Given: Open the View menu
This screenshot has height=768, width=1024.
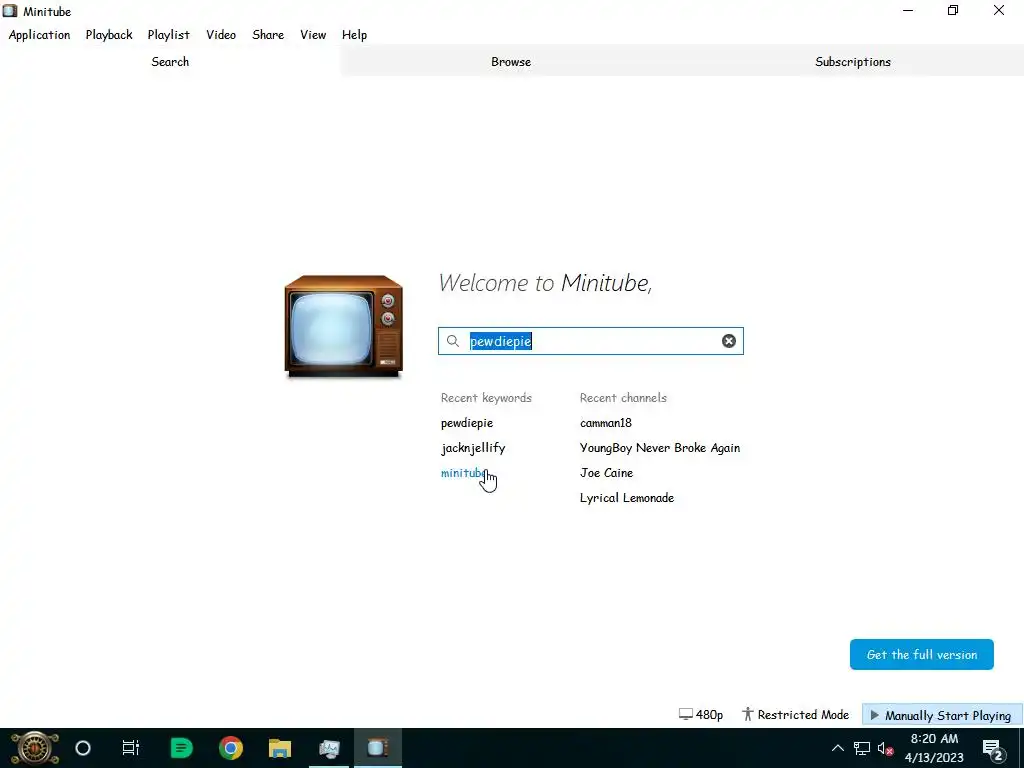Looking at the screenshot, I should 313,35.
